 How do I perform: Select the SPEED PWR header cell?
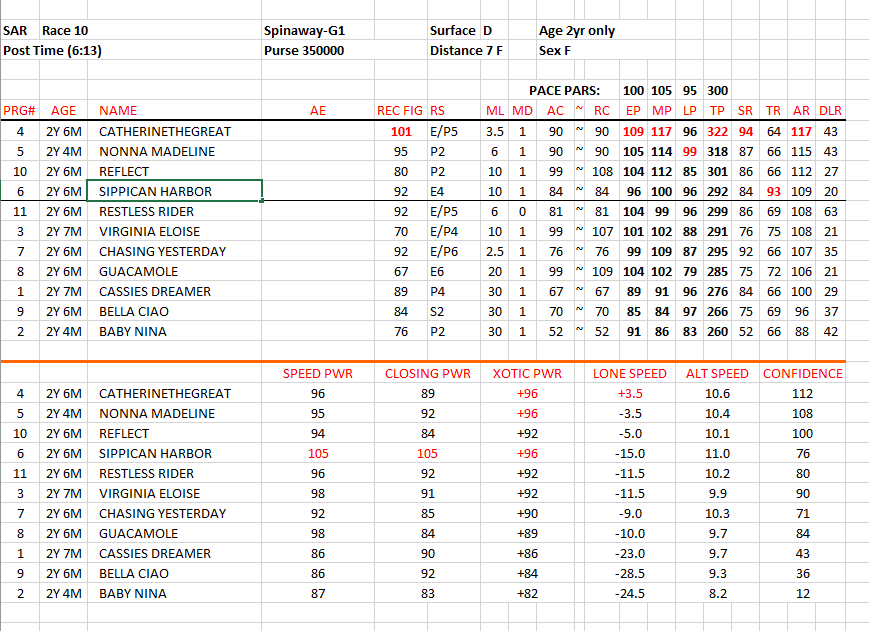pyautogui.click(x=316, y=374)
